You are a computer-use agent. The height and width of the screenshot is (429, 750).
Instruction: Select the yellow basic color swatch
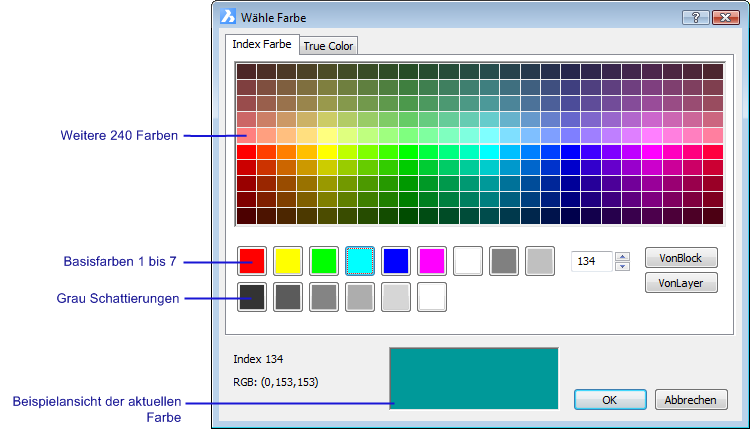288,261
